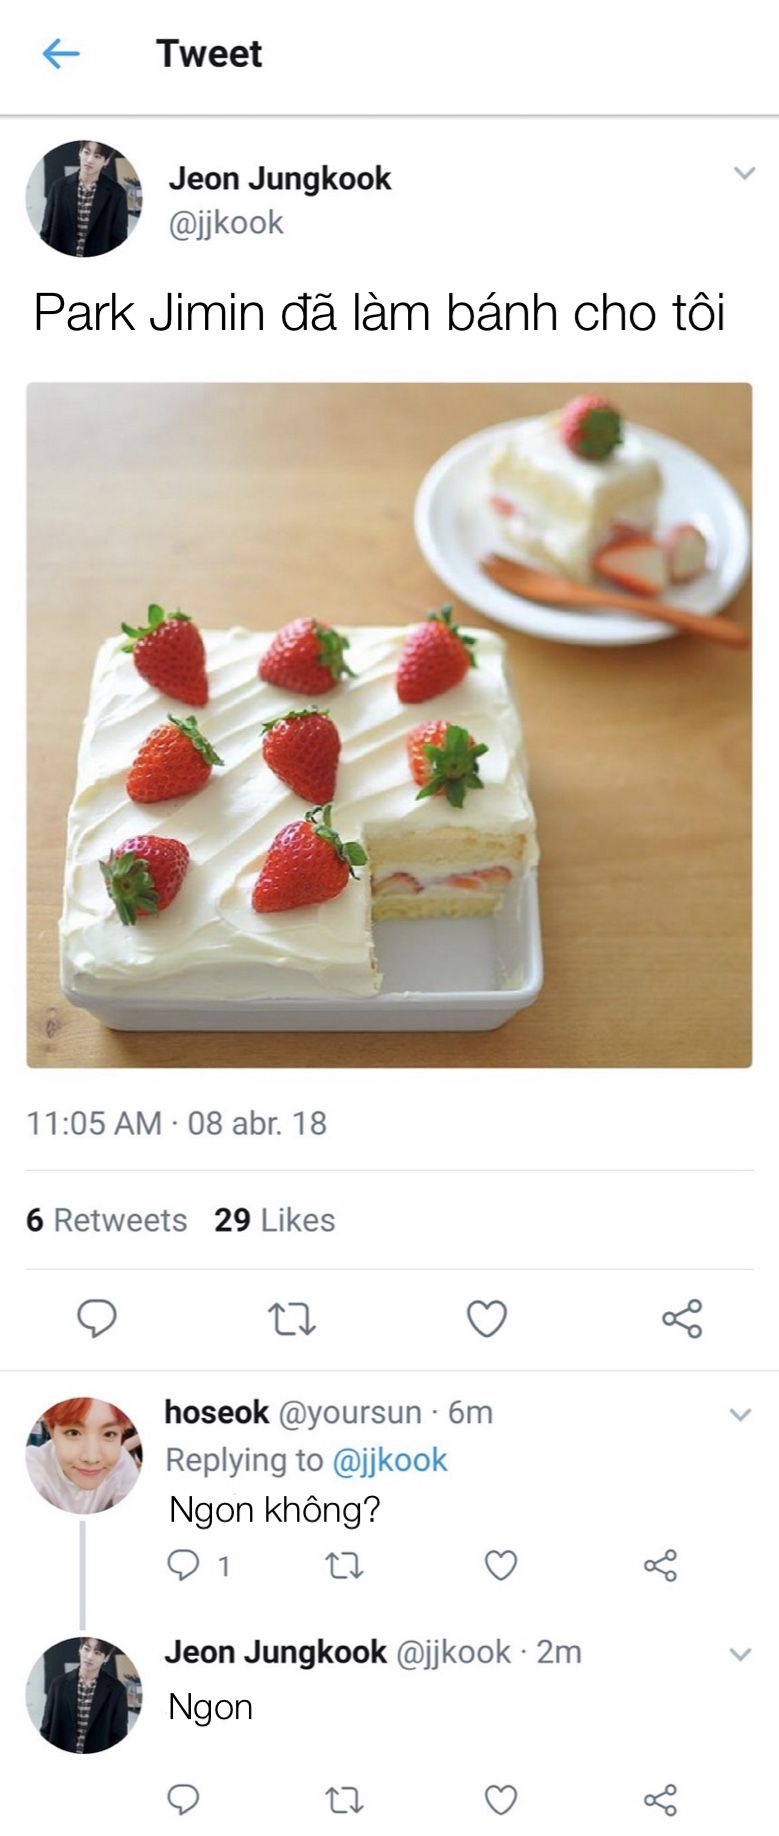The height and width of the screenshot is (1836, 779).
Task: Expand options chevron on hoseok's reply
Action: [x=740, y=1415]
